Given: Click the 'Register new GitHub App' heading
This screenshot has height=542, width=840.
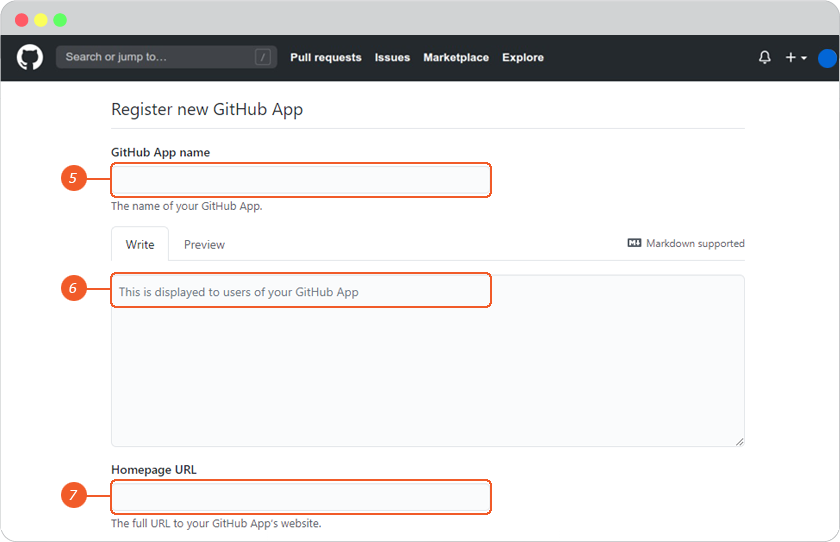Looking at the screenshot, I should 207,109.
